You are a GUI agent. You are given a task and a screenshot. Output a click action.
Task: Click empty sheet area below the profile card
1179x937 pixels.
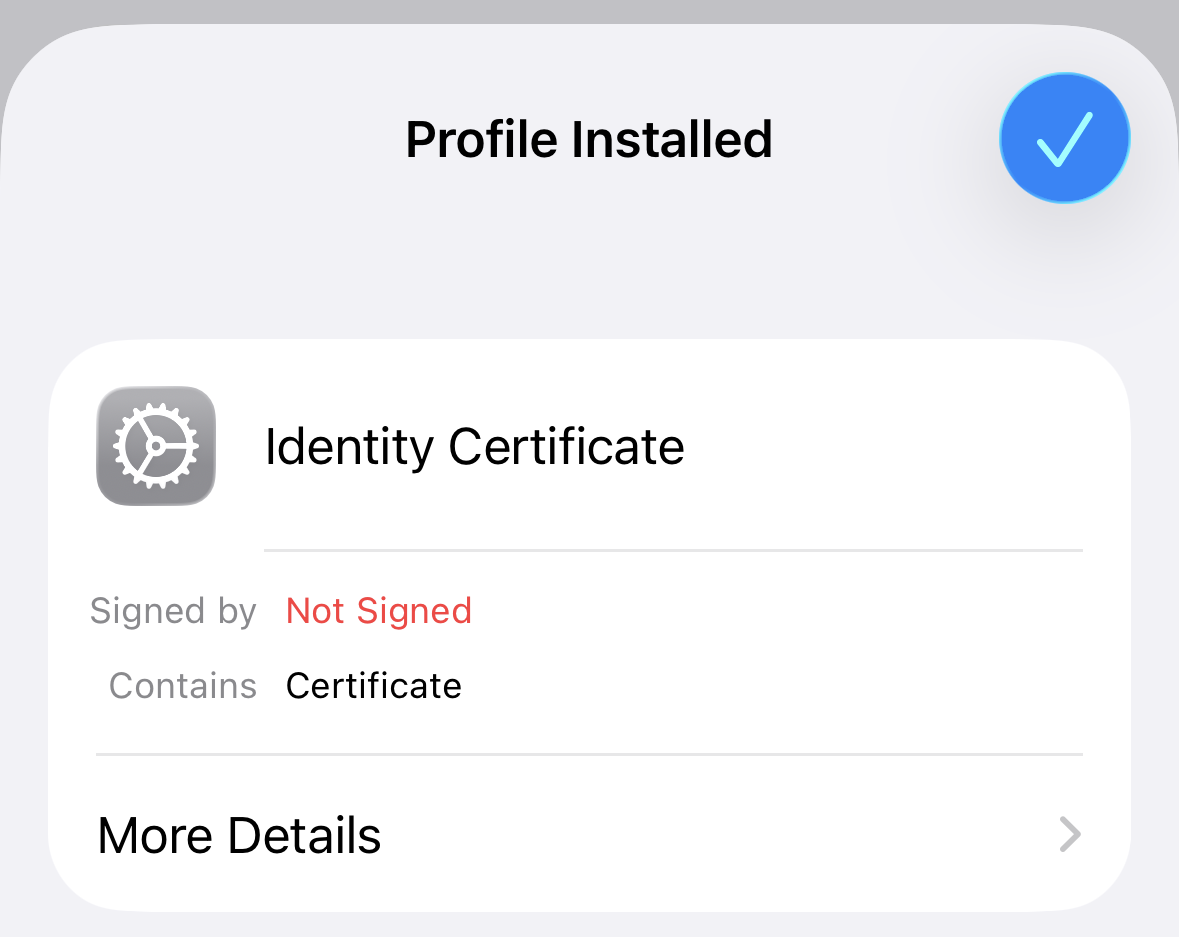(589, 925)
